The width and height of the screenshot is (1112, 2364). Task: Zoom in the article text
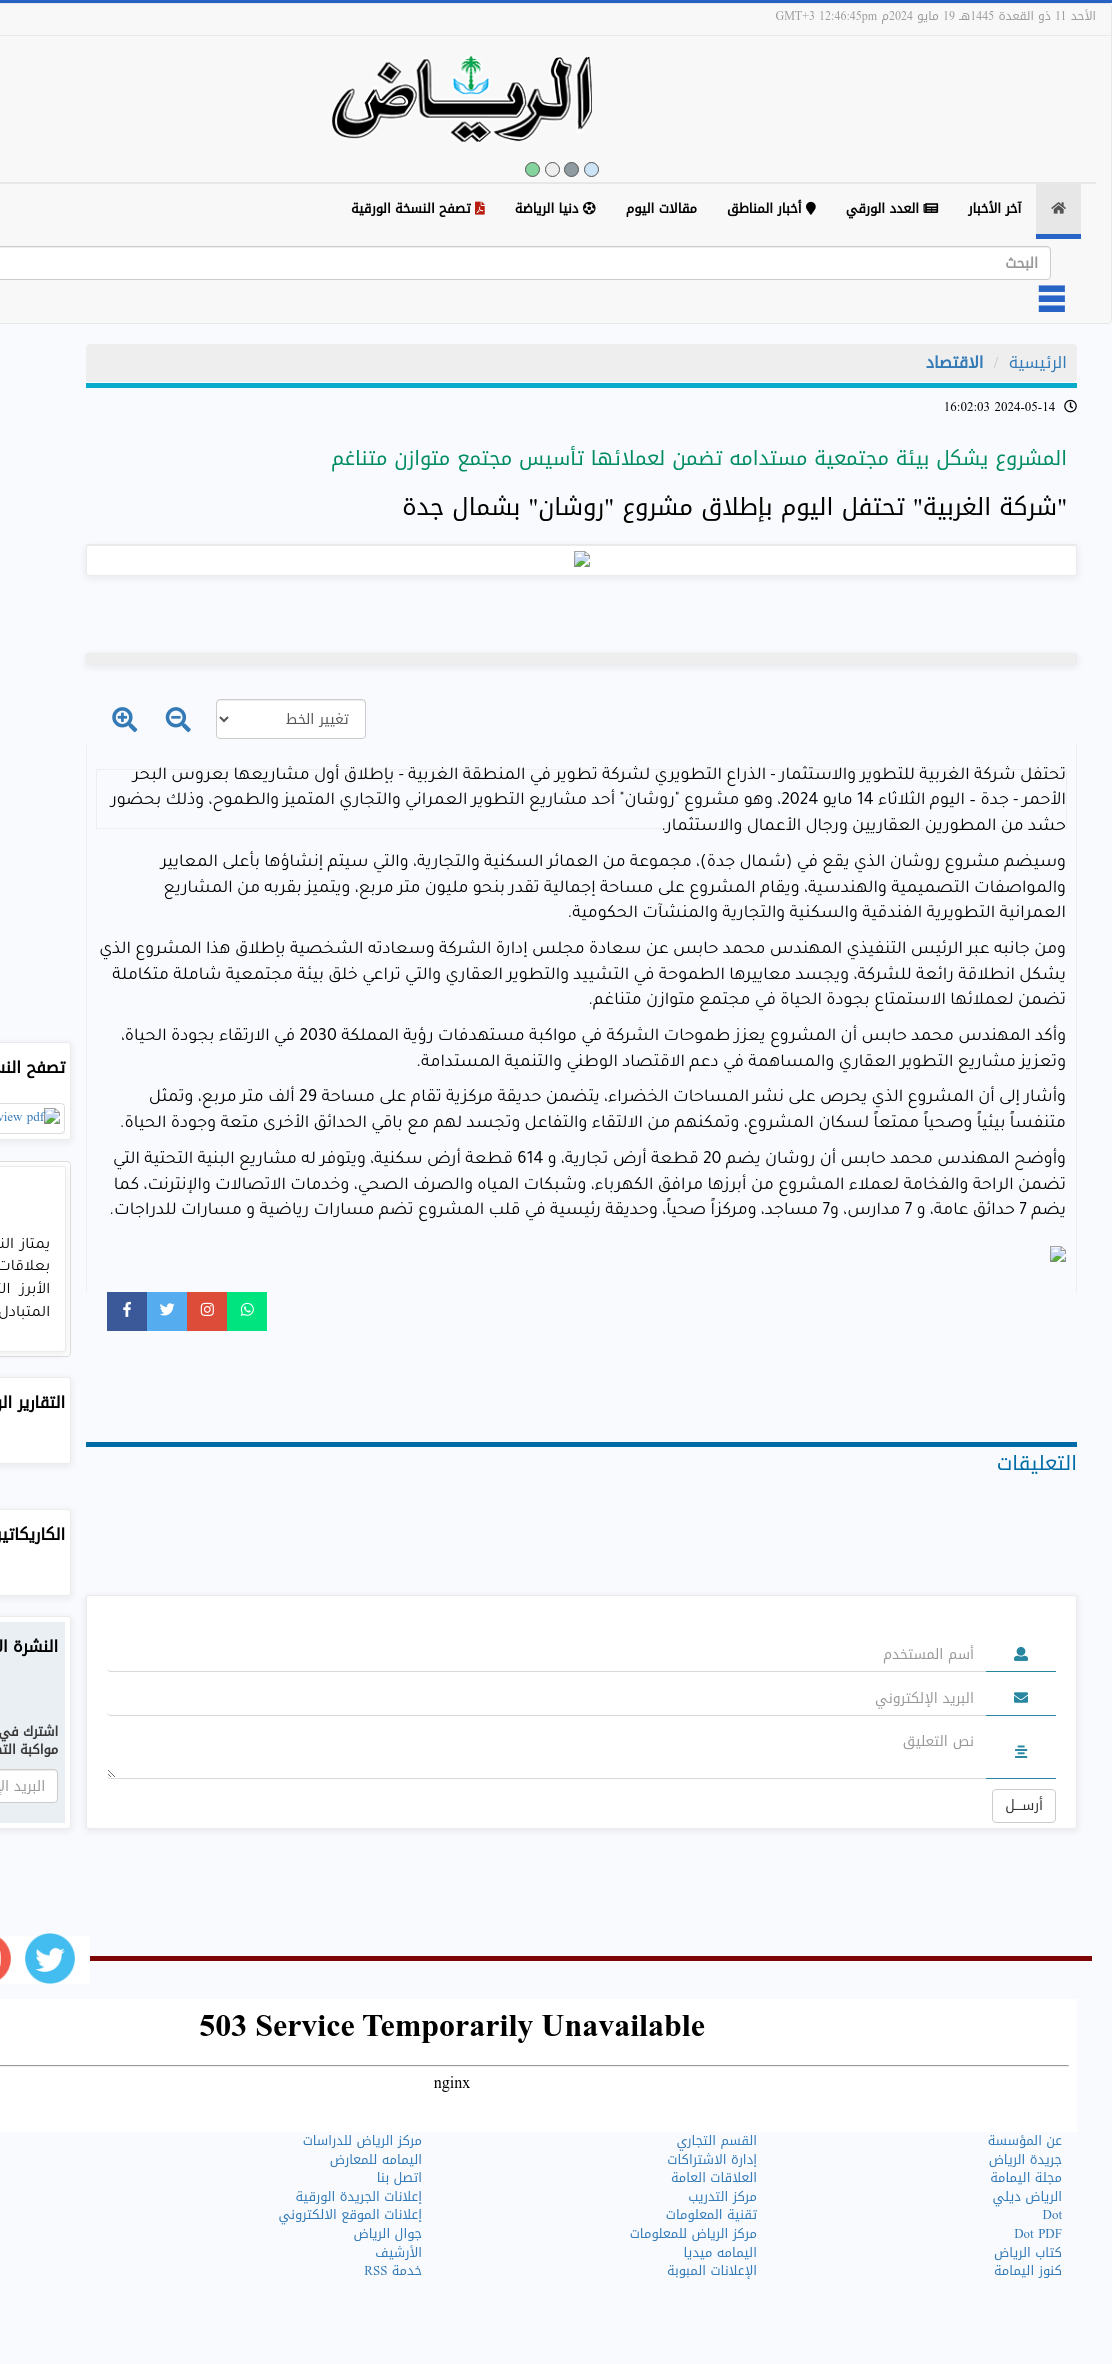coord(124,719)
